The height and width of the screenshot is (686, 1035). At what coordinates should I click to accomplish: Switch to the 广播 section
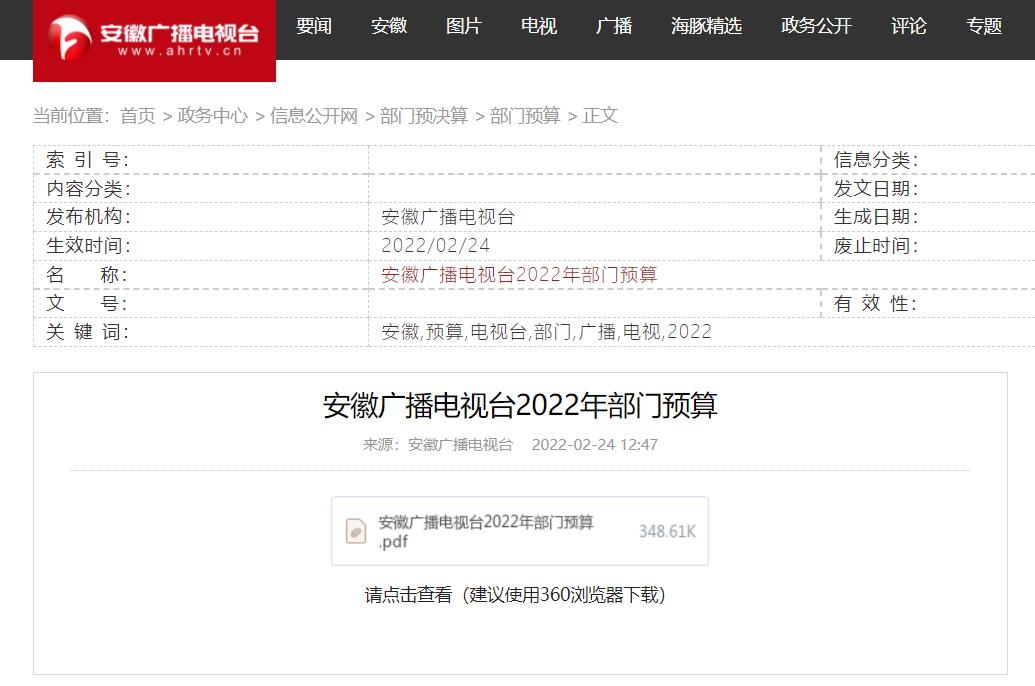coord(614,26)
